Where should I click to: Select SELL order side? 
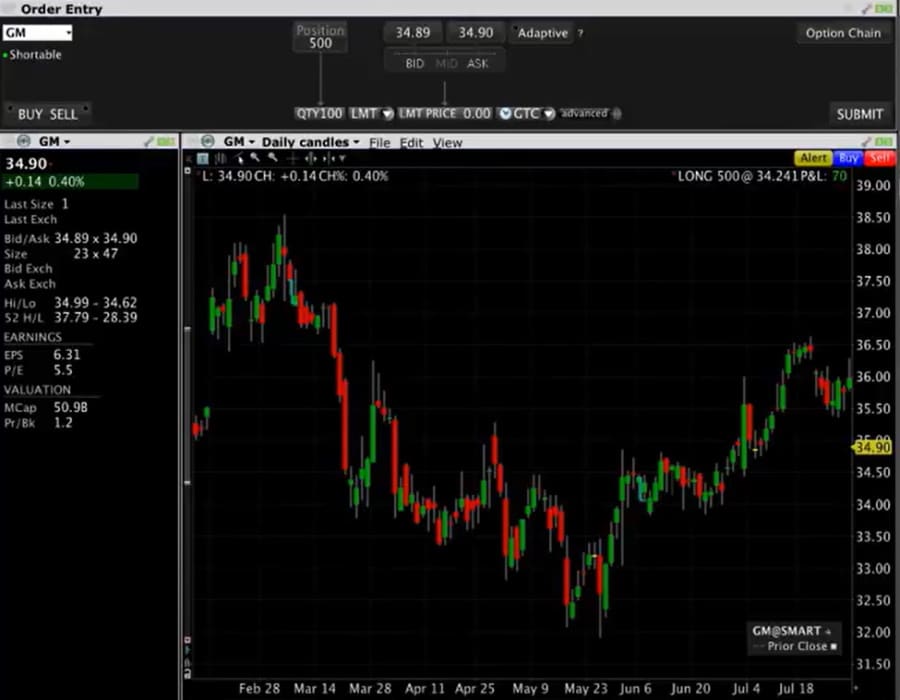[64, 114]
